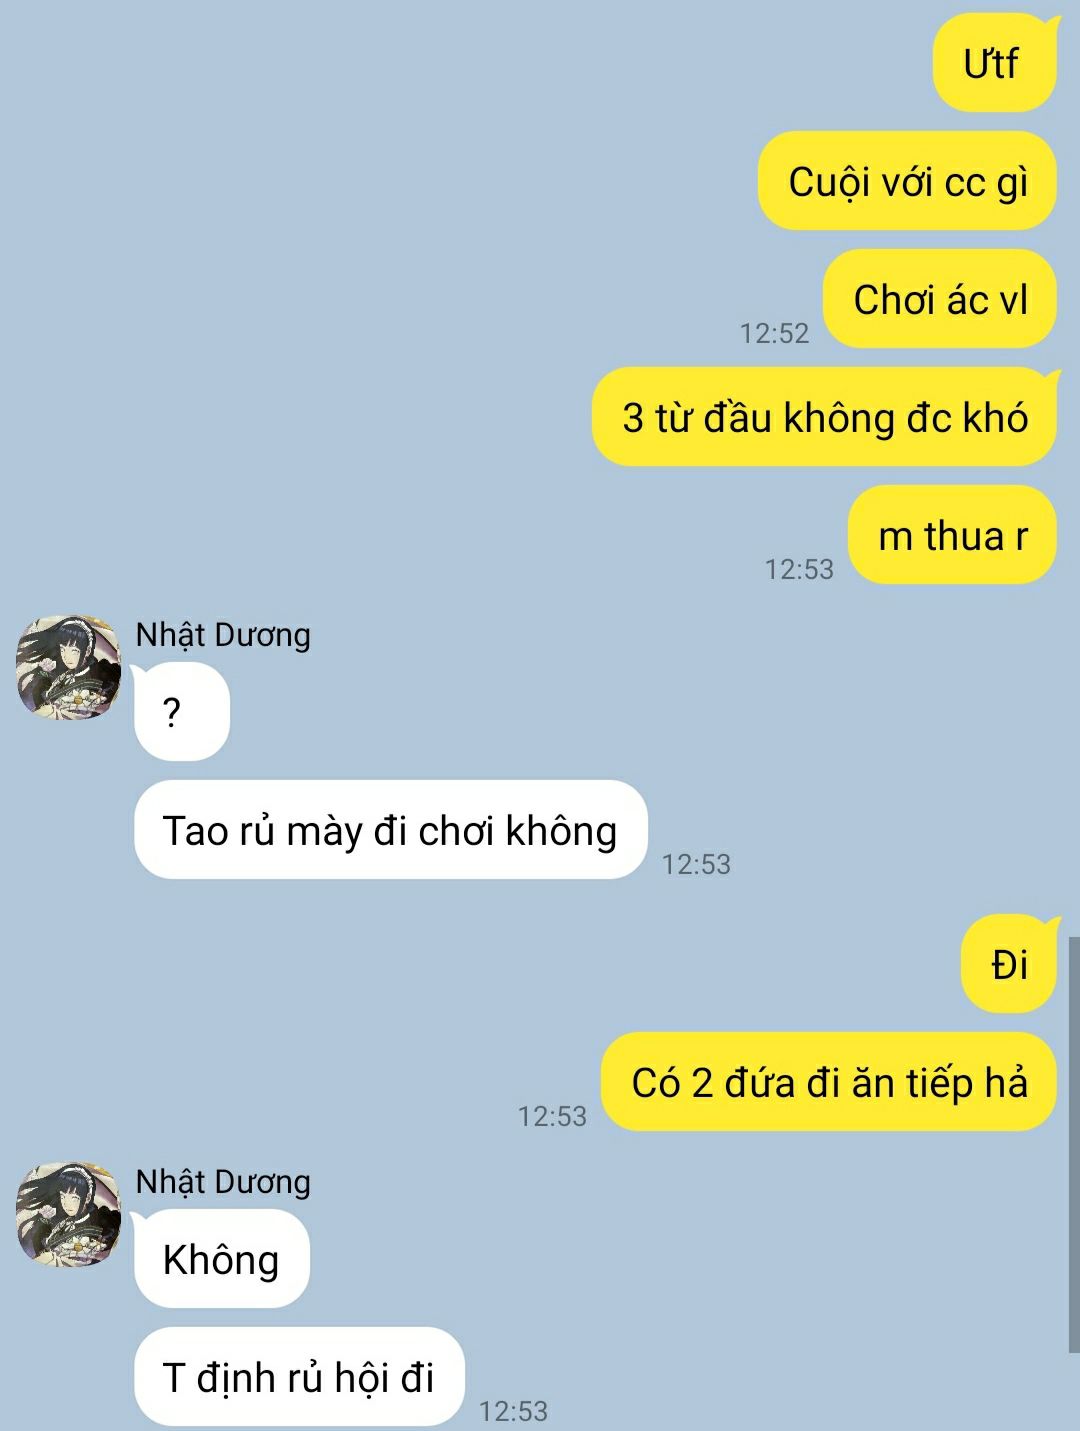Tap message 'Tao rủ mày đi chơi không'
Image resolution: width=1080 pixels, height=1431 pixels.
pos(391,830)
